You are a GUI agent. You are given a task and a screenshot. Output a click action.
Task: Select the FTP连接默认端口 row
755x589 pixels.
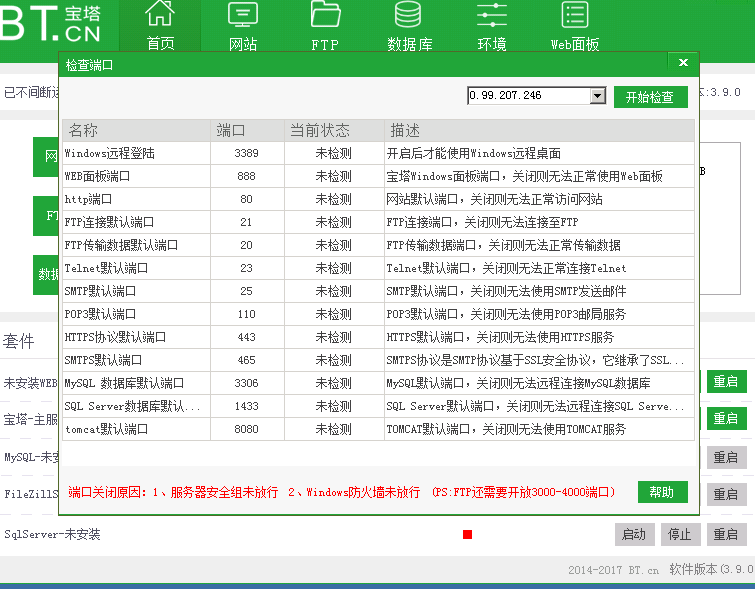pos(378,222)
